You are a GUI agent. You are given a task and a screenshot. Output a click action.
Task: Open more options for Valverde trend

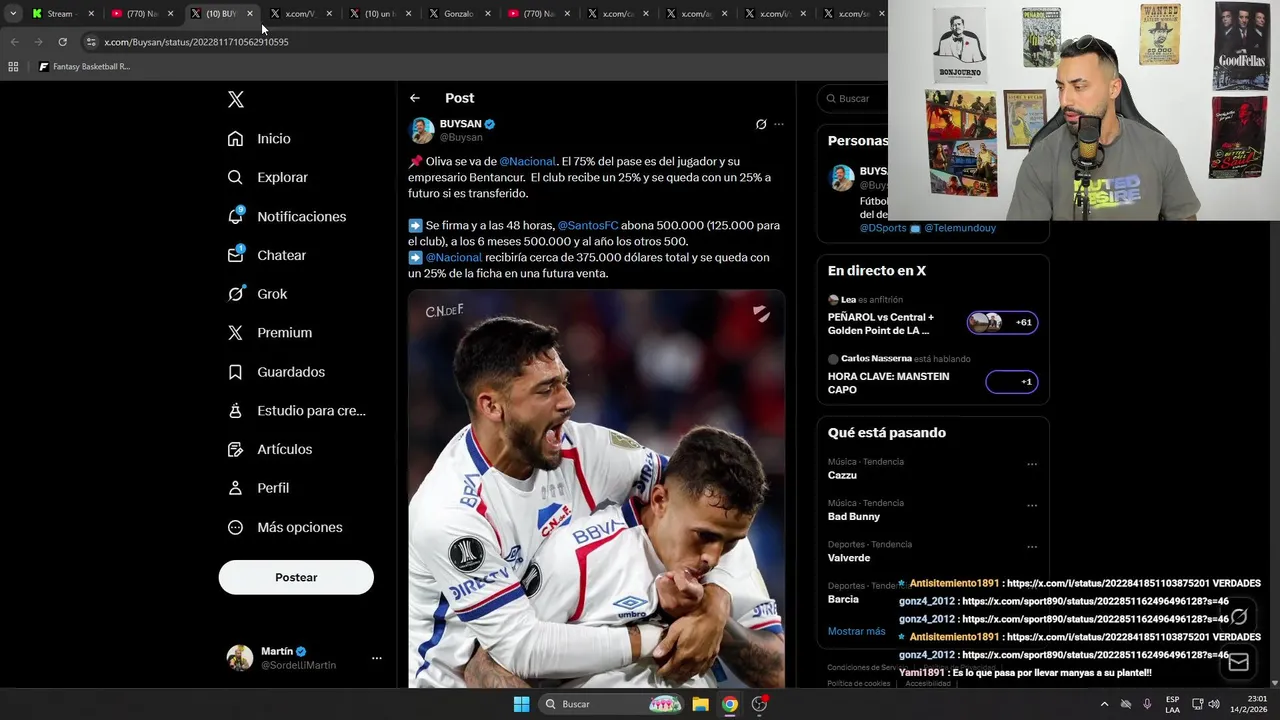point(1032,547)
